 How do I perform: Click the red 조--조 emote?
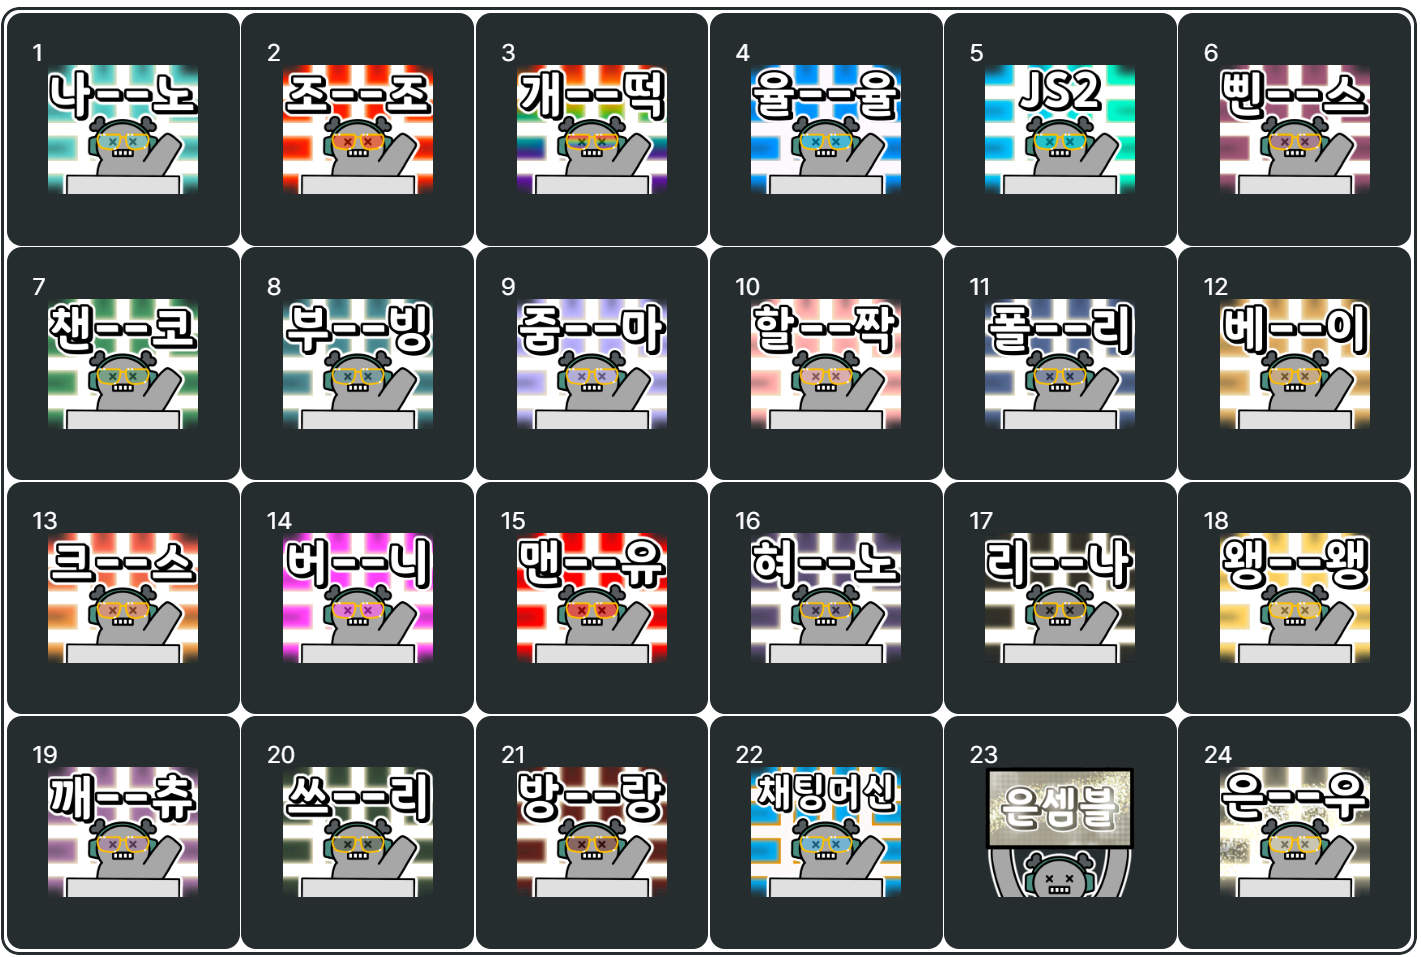coord(358,129)
